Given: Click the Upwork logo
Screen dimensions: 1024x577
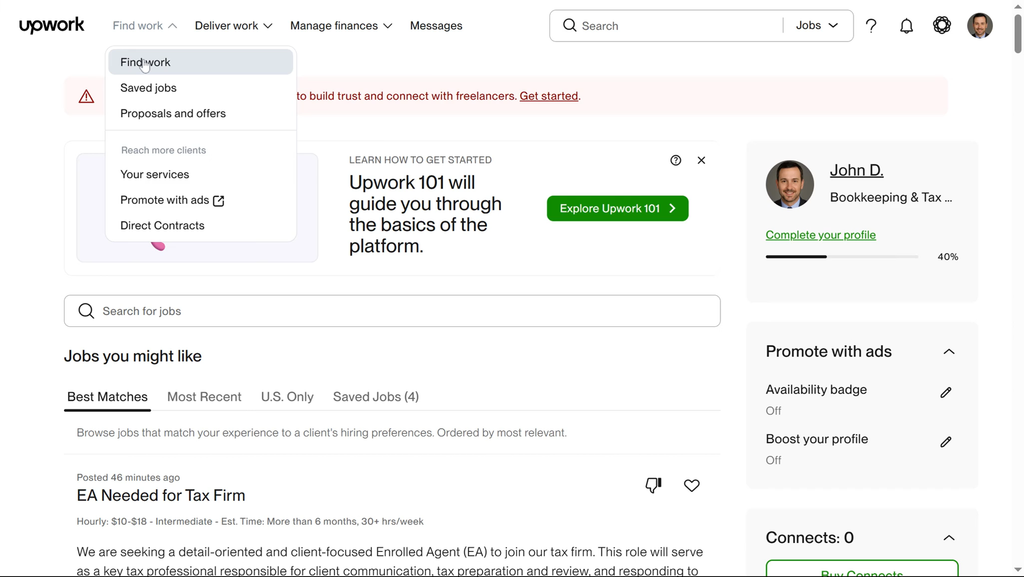Looking at the screenshot, I should (51, 26).
